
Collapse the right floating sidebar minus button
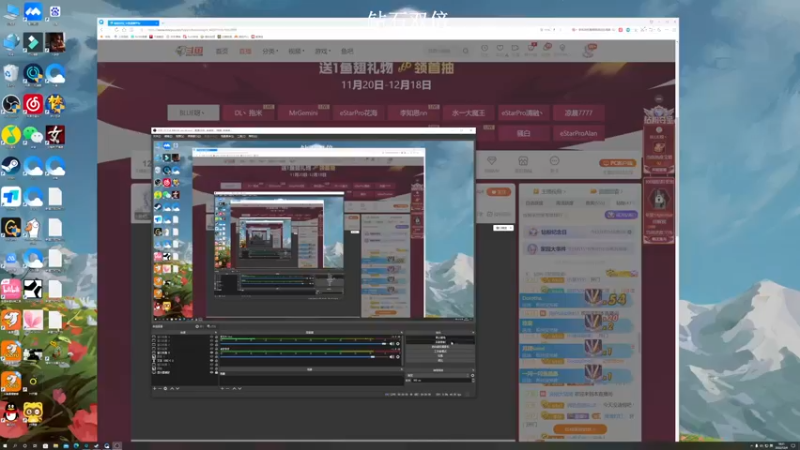[x=659, y=98]
